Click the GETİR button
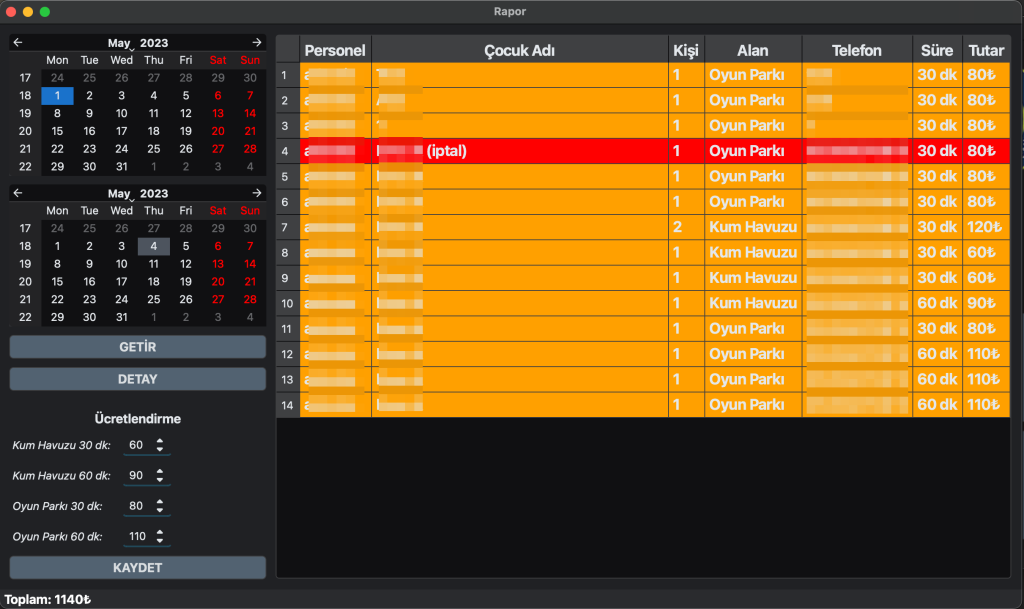This screenshot has height=609, width=1024. pos(138,347)
